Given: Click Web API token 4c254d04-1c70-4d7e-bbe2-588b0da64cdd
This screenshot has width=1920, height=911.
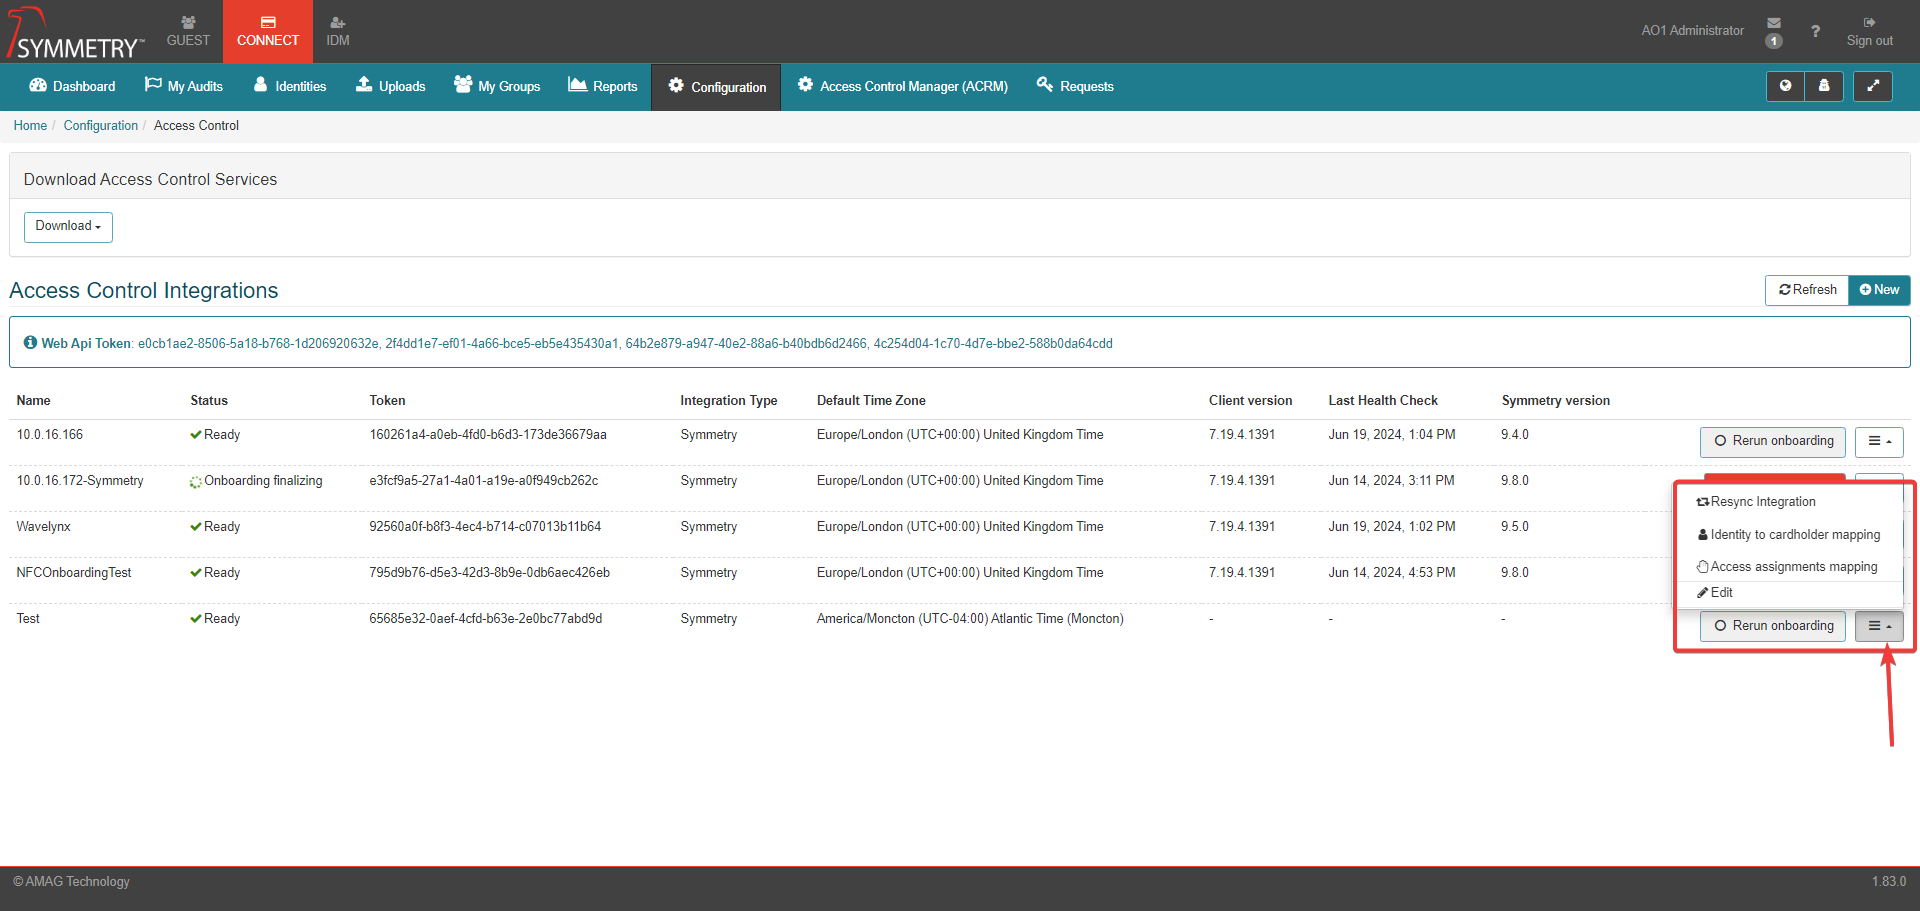Looking at the screenshot, I should point(993,344).
